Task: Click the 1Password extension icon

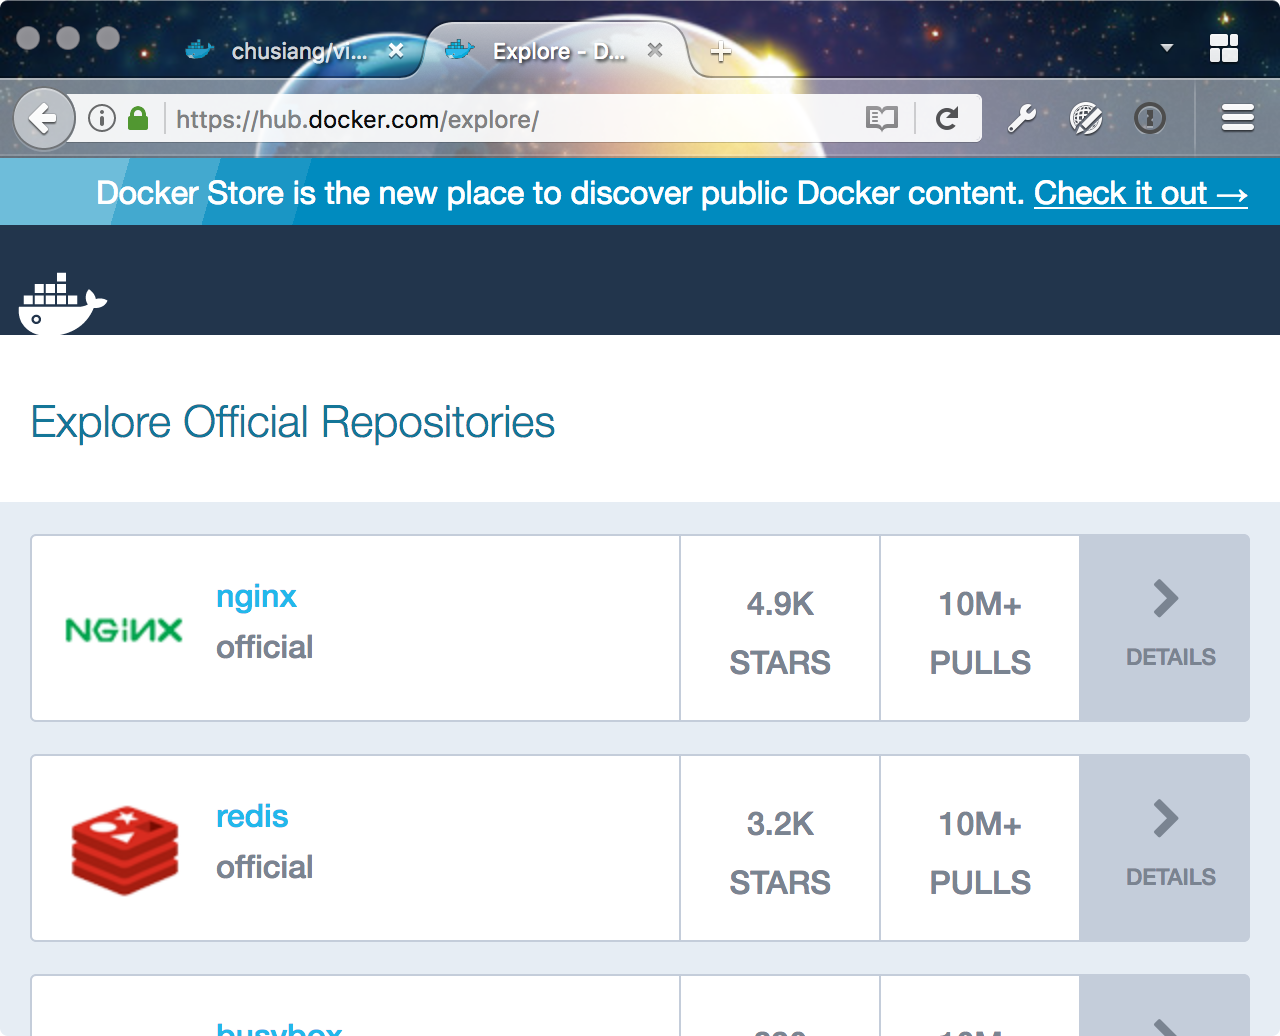Action: click(1150, 119)
